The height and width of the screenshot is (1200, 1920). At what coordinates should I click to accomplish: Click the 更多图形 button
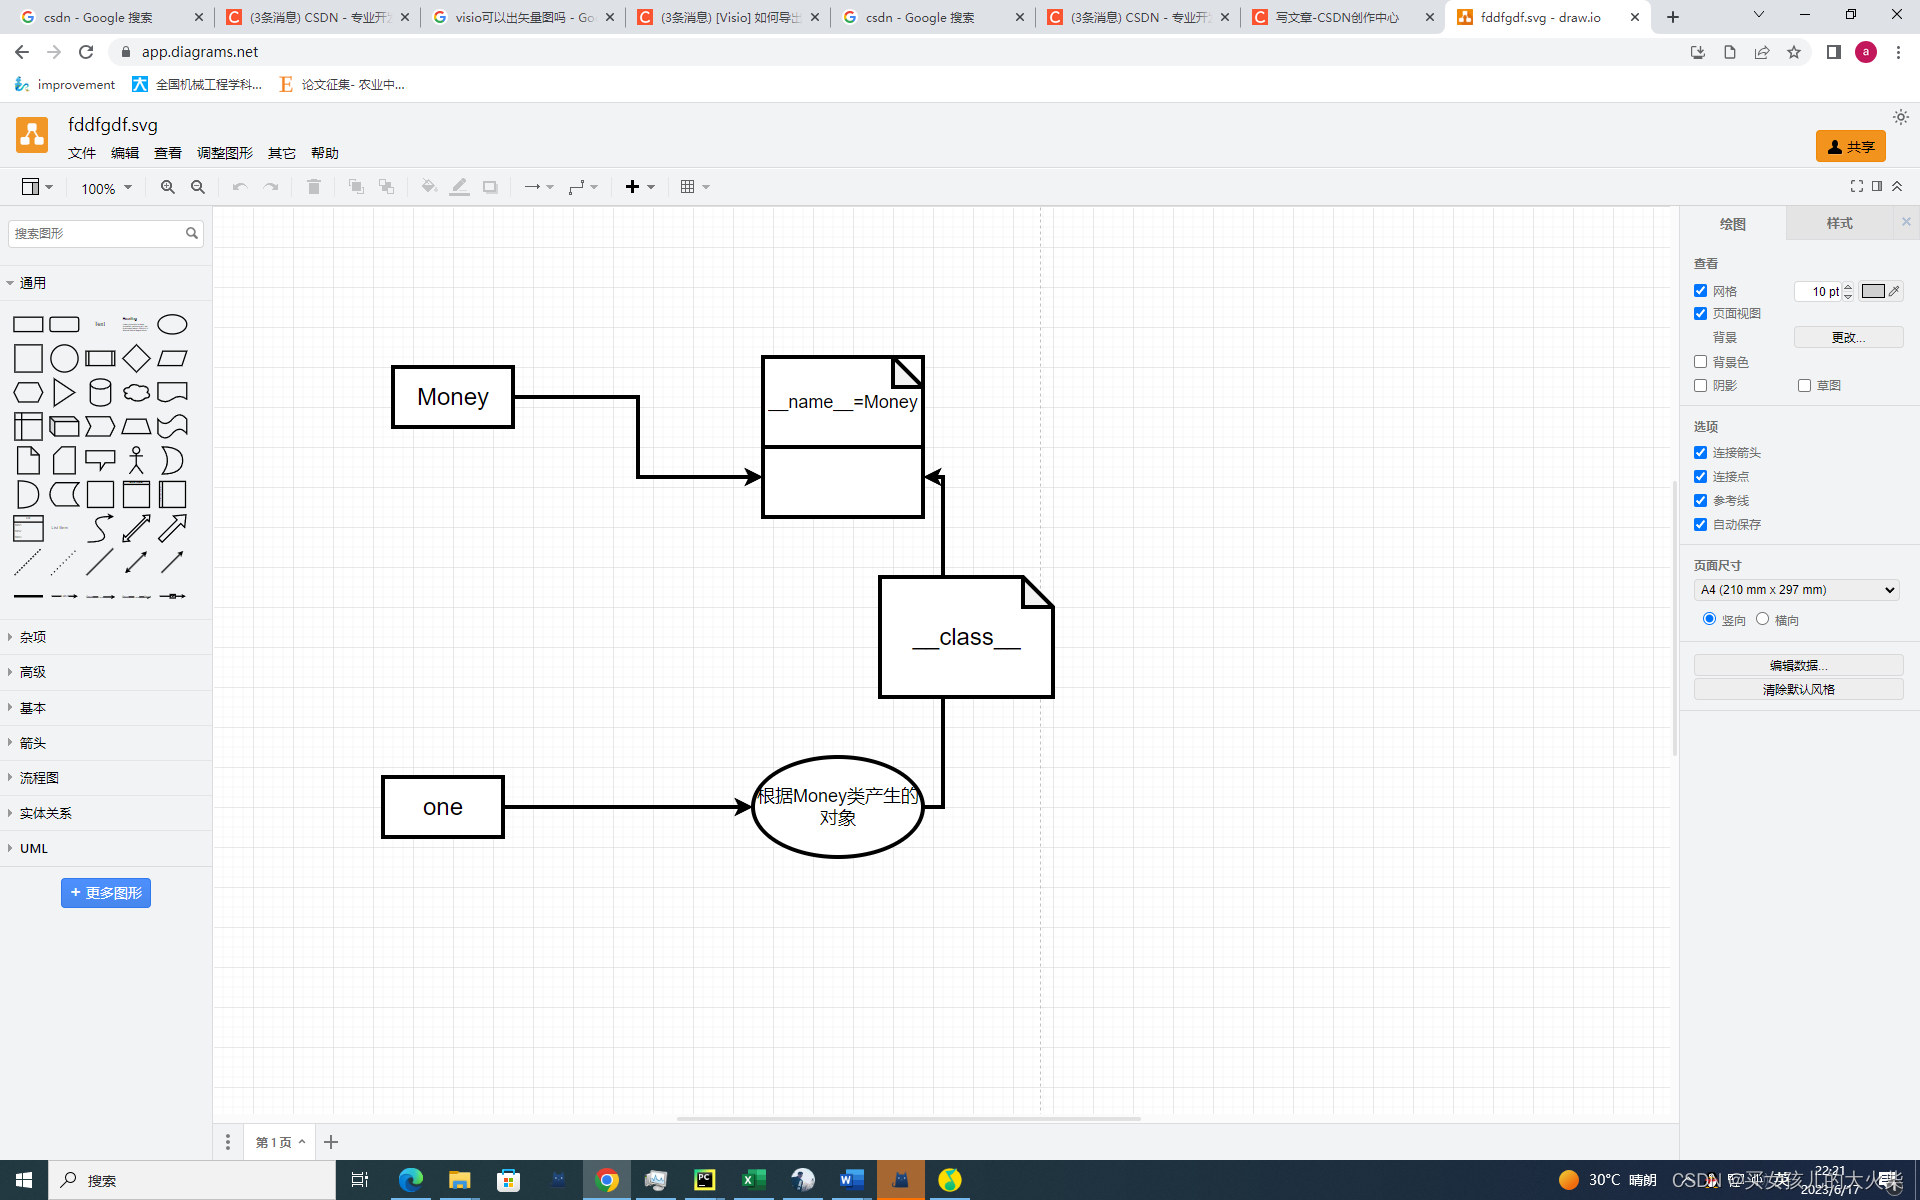coord(106,893)
